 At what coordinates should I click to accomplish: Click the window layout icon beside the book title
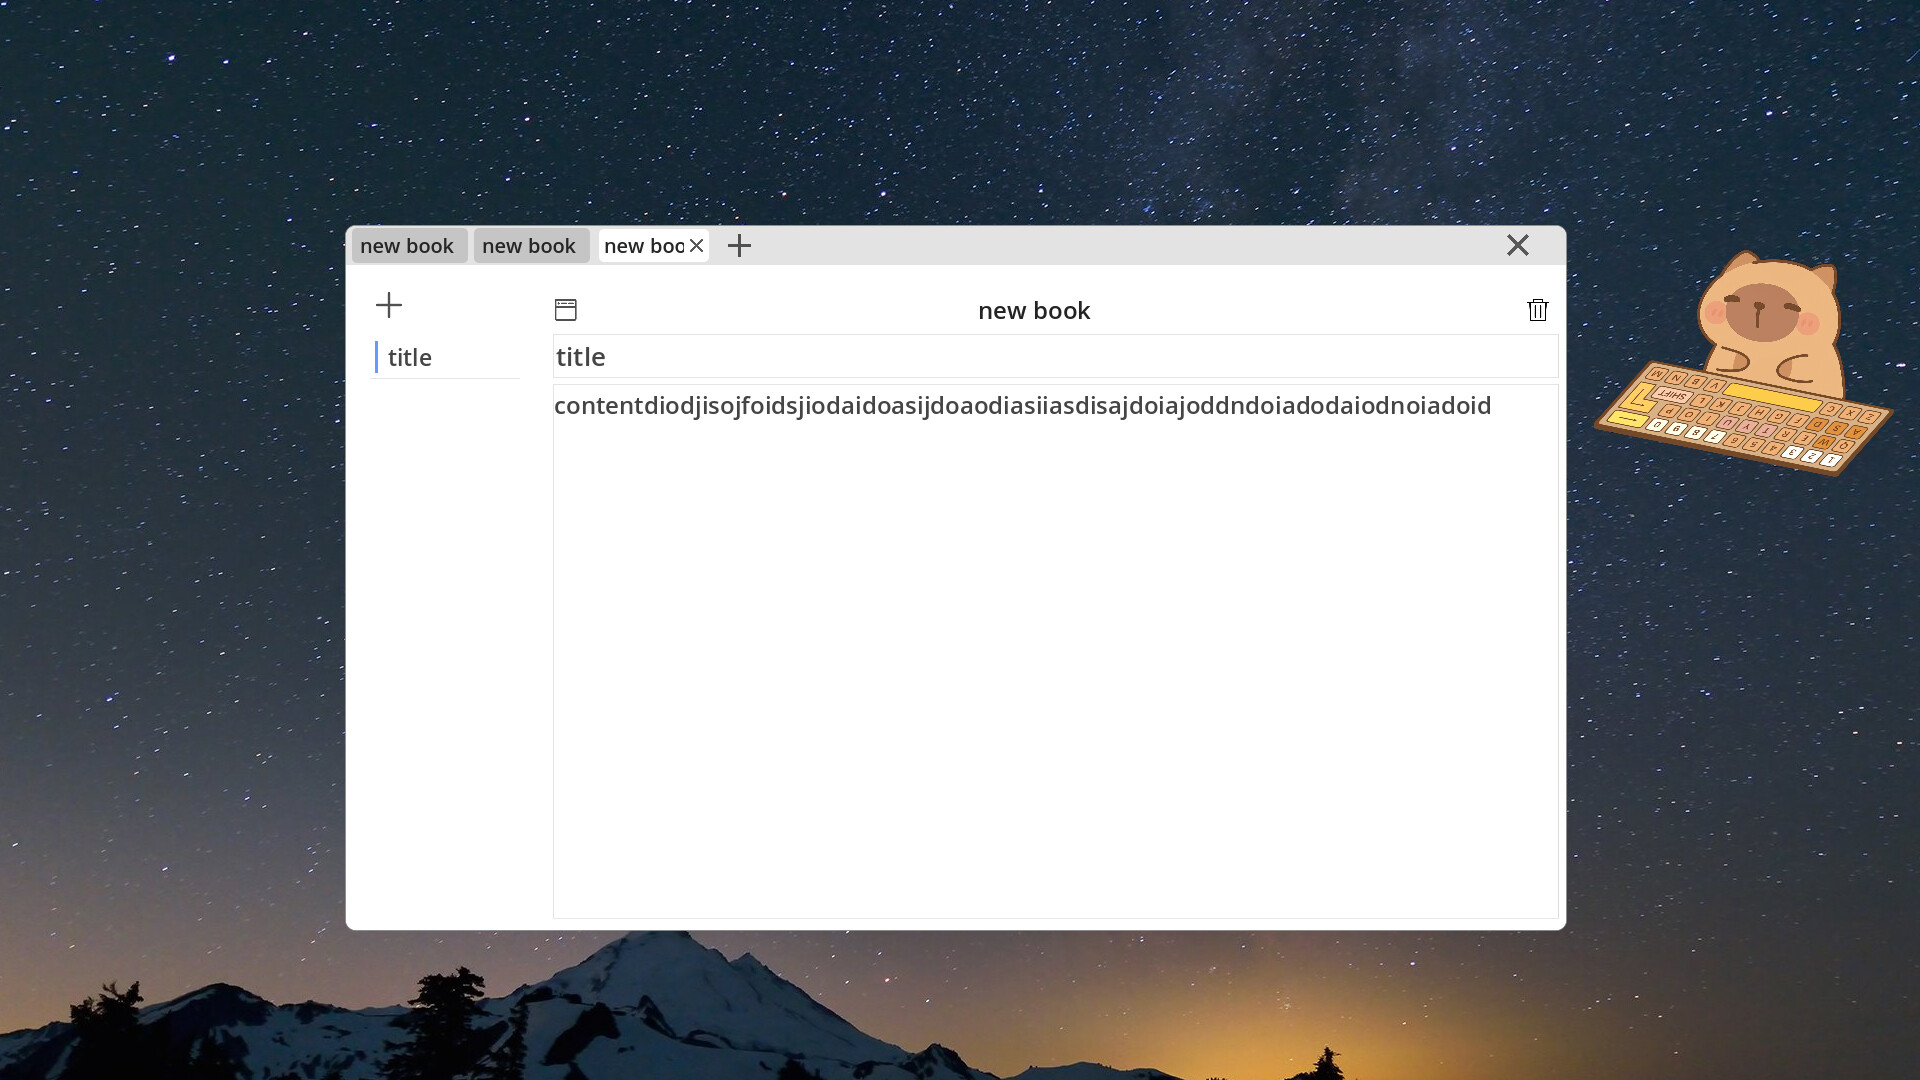coord(566,310)
